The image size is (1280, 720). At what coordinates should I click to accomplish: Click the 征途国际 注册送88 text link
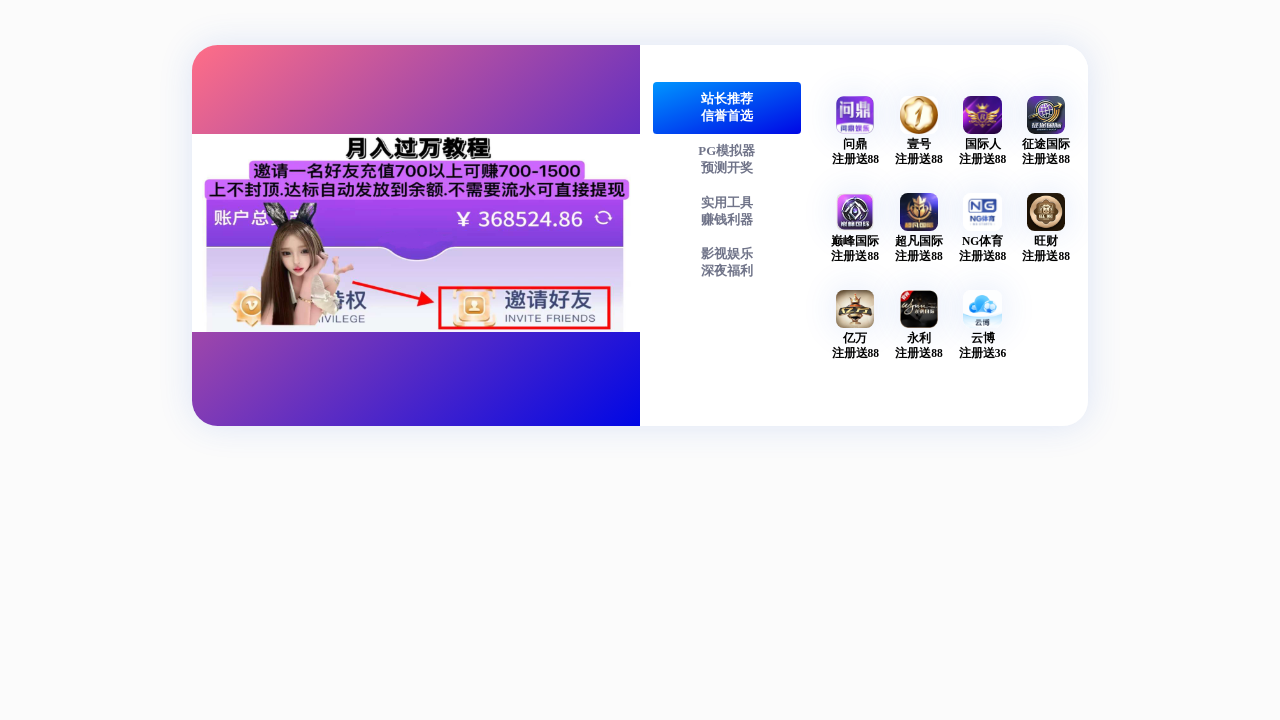(1046, 152)
